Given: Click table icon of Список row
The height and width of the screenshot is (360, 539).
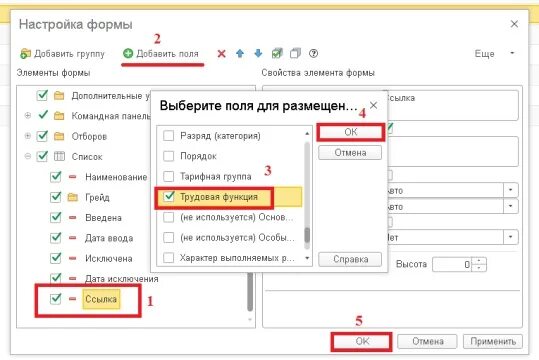Looking at the screenshot, I should (59, 156).
